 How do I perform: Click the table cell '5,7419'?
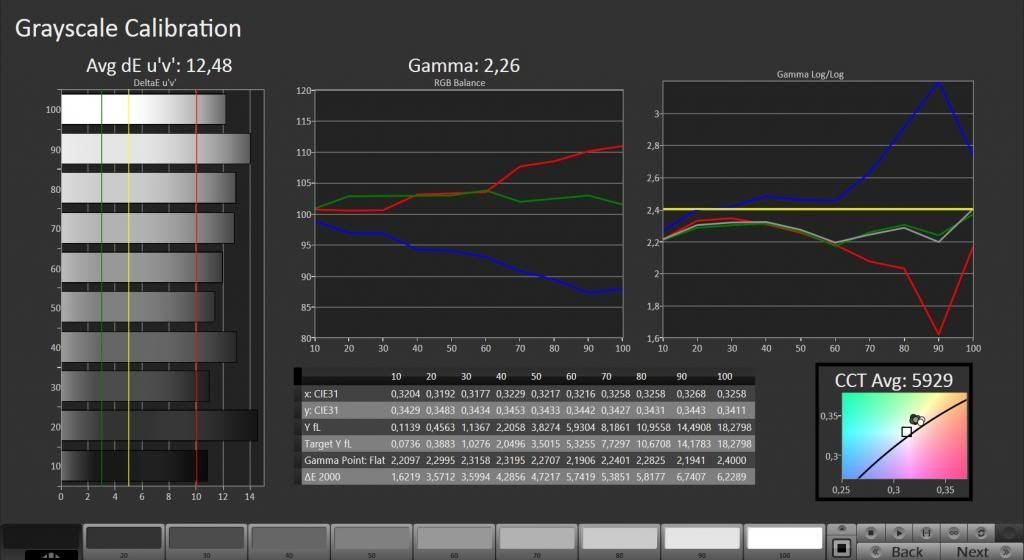(580, 476)
